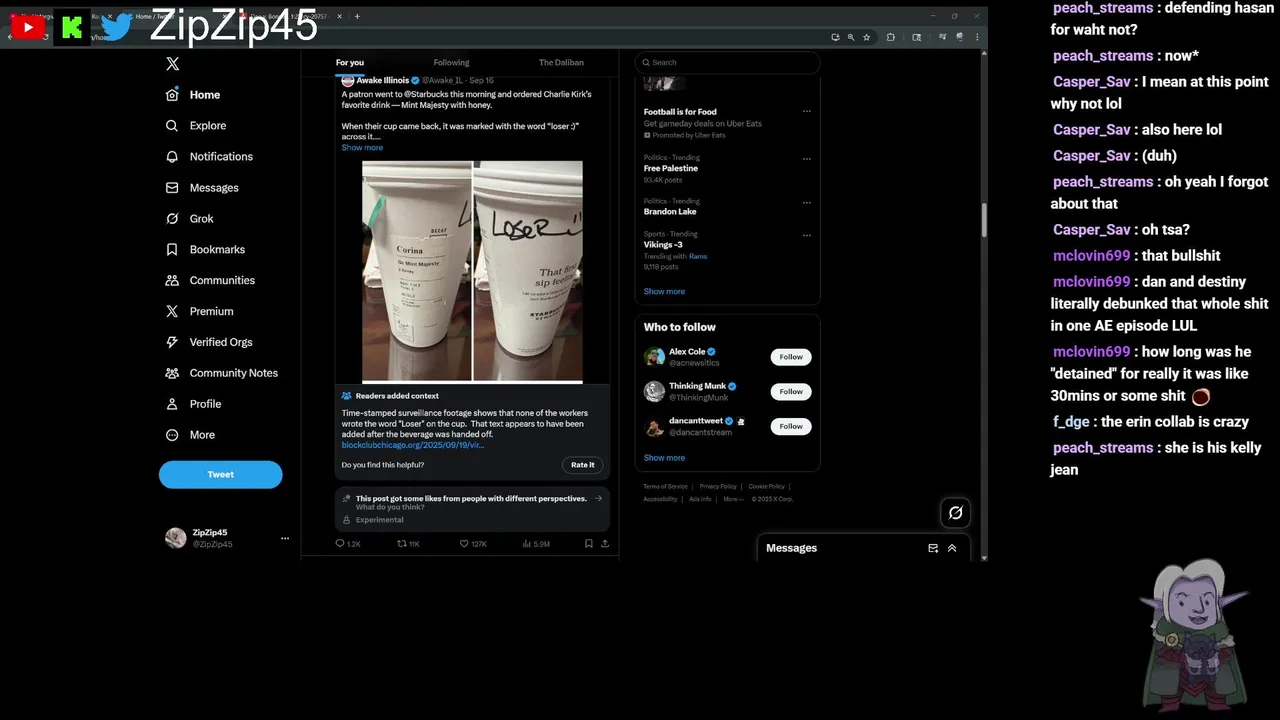The image size is (1280, 720).
Task: Switch to the Following tab
Action: pyautogui.click(x=451, y=62)
